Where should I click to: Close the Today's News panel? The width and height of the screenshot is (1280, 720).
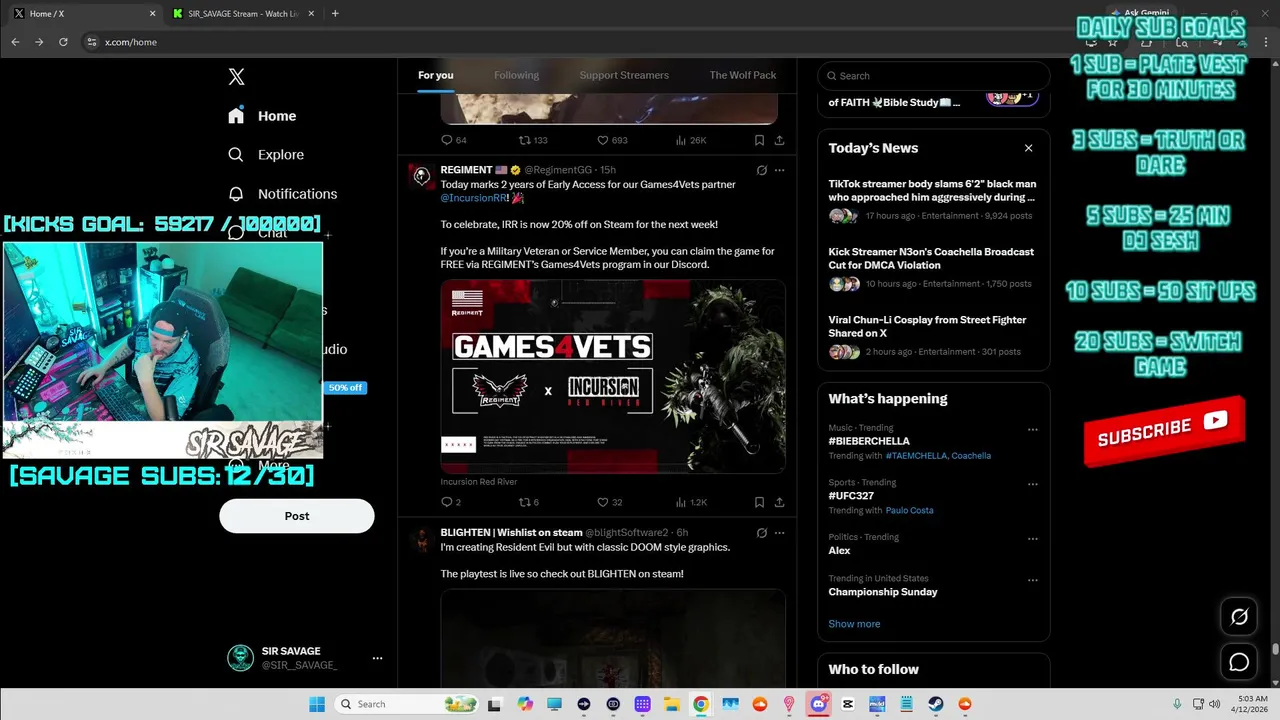pos(1028,148)
